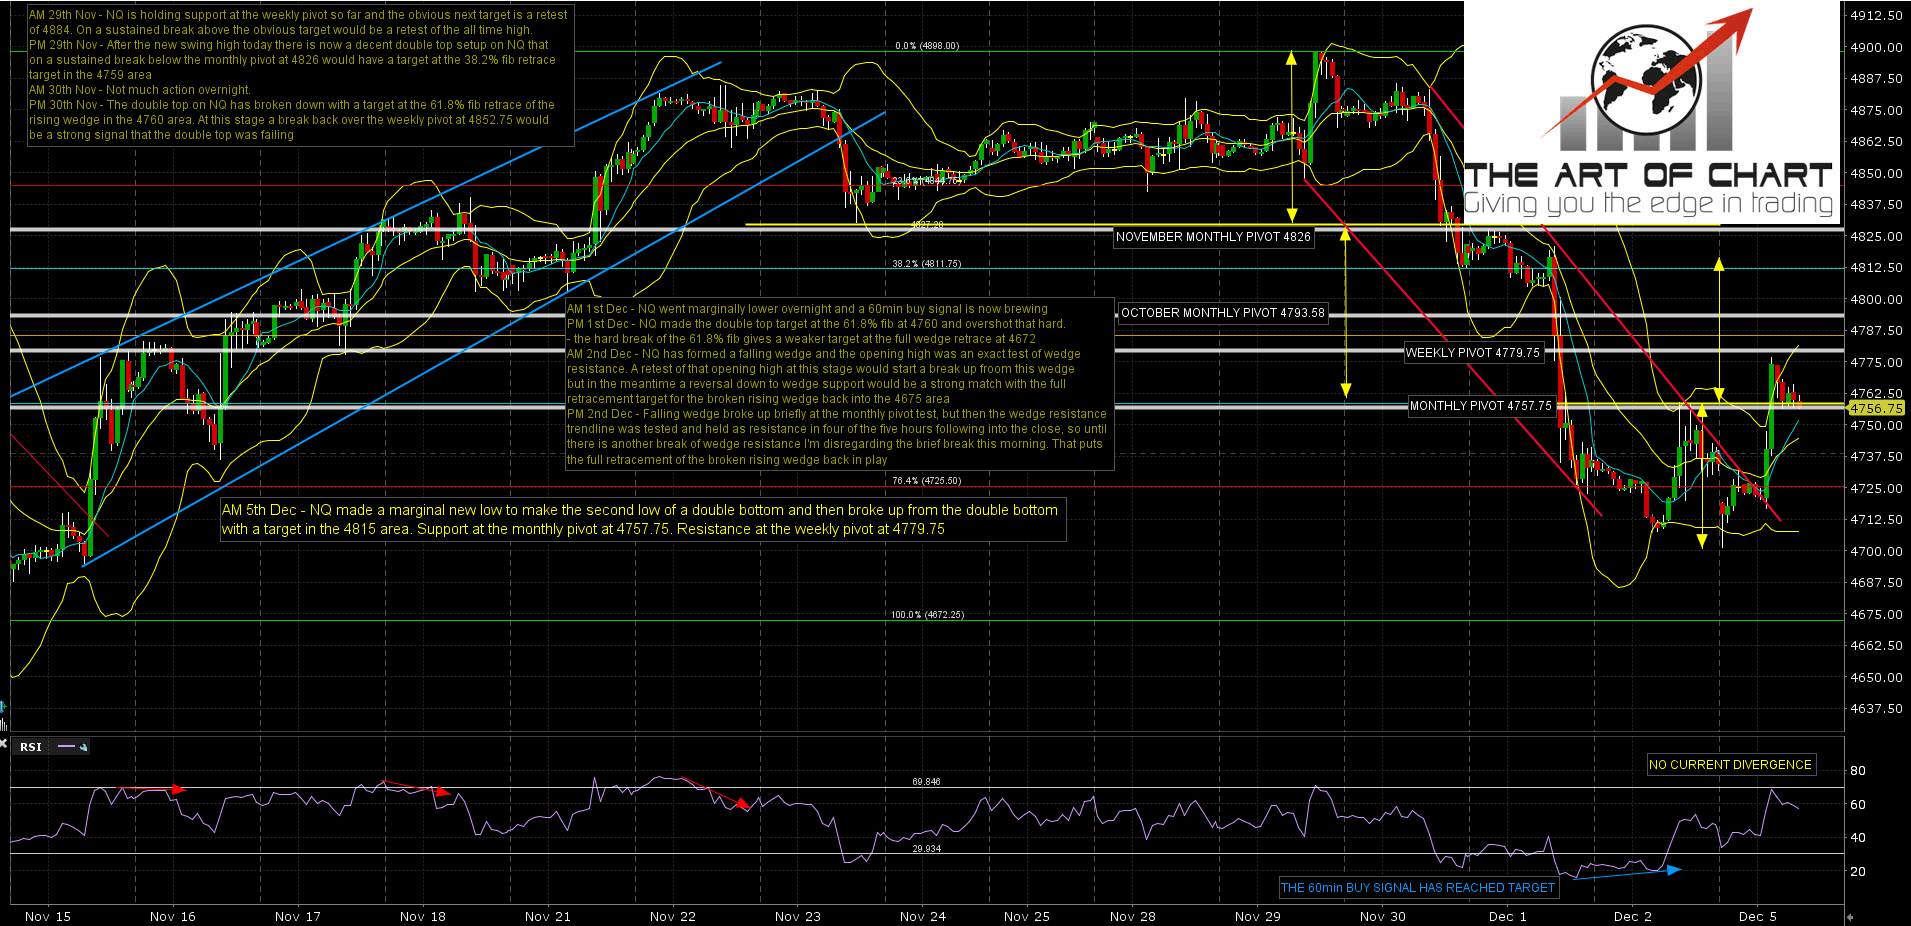The image size is (1911, 926).
Task: Click the scroll-left arrow at bottom right
Action: click(1849, 917)
